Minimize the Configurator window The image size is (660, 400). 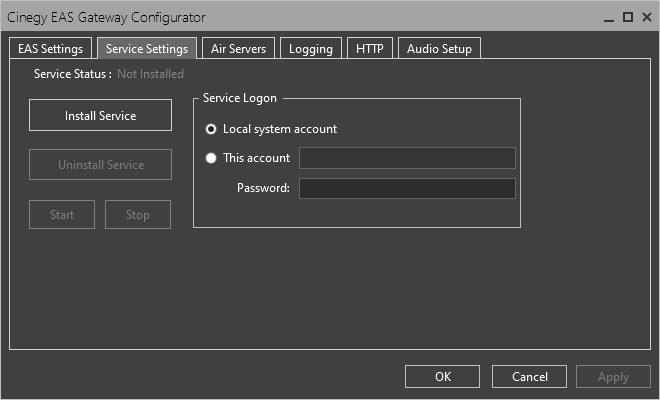pyautogui.click(x=609, y=18)
